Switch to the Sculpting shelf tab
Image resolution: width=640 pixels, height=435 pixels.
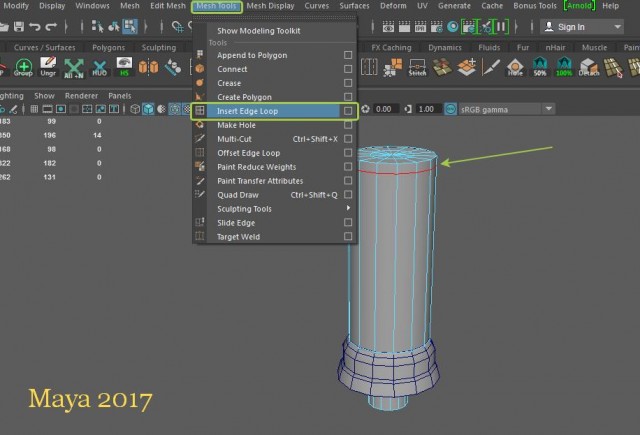point(159,48)
